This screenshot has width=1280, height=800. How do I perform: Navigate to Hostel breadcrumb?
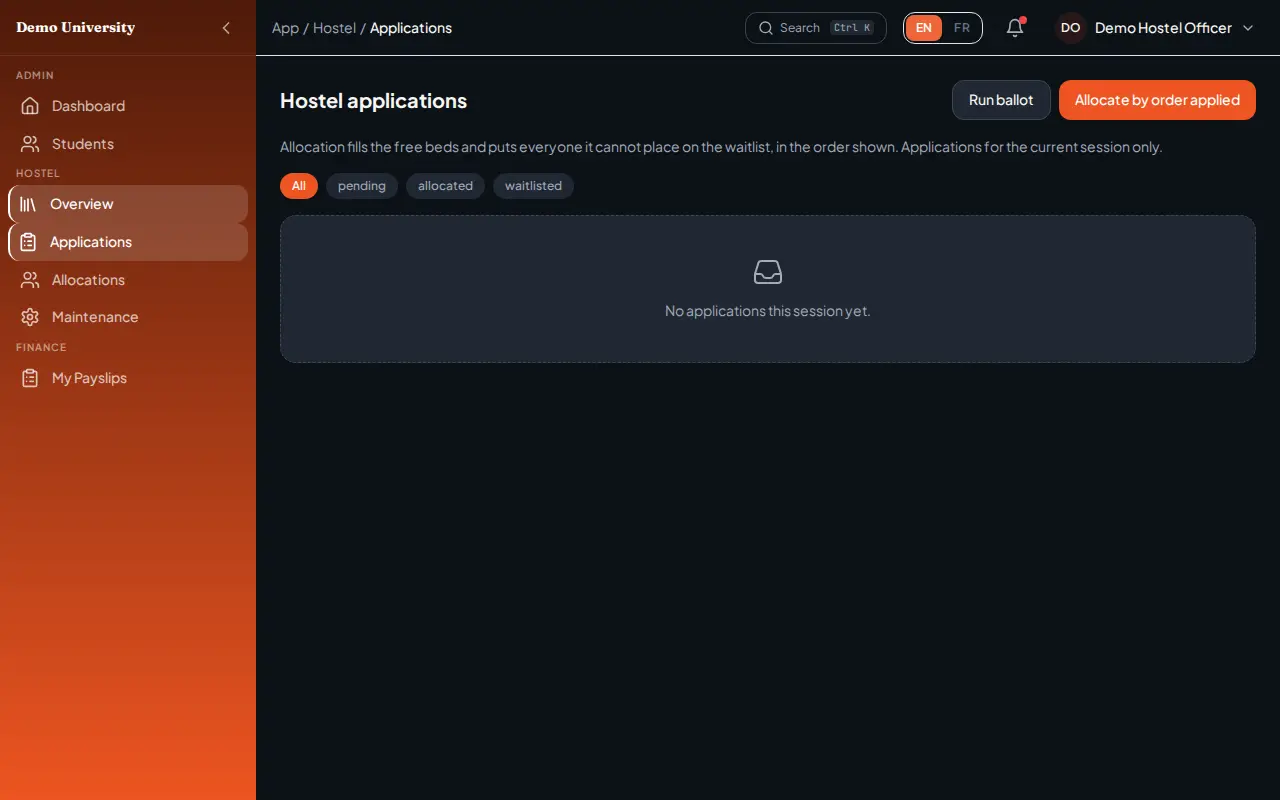(334, 28)
